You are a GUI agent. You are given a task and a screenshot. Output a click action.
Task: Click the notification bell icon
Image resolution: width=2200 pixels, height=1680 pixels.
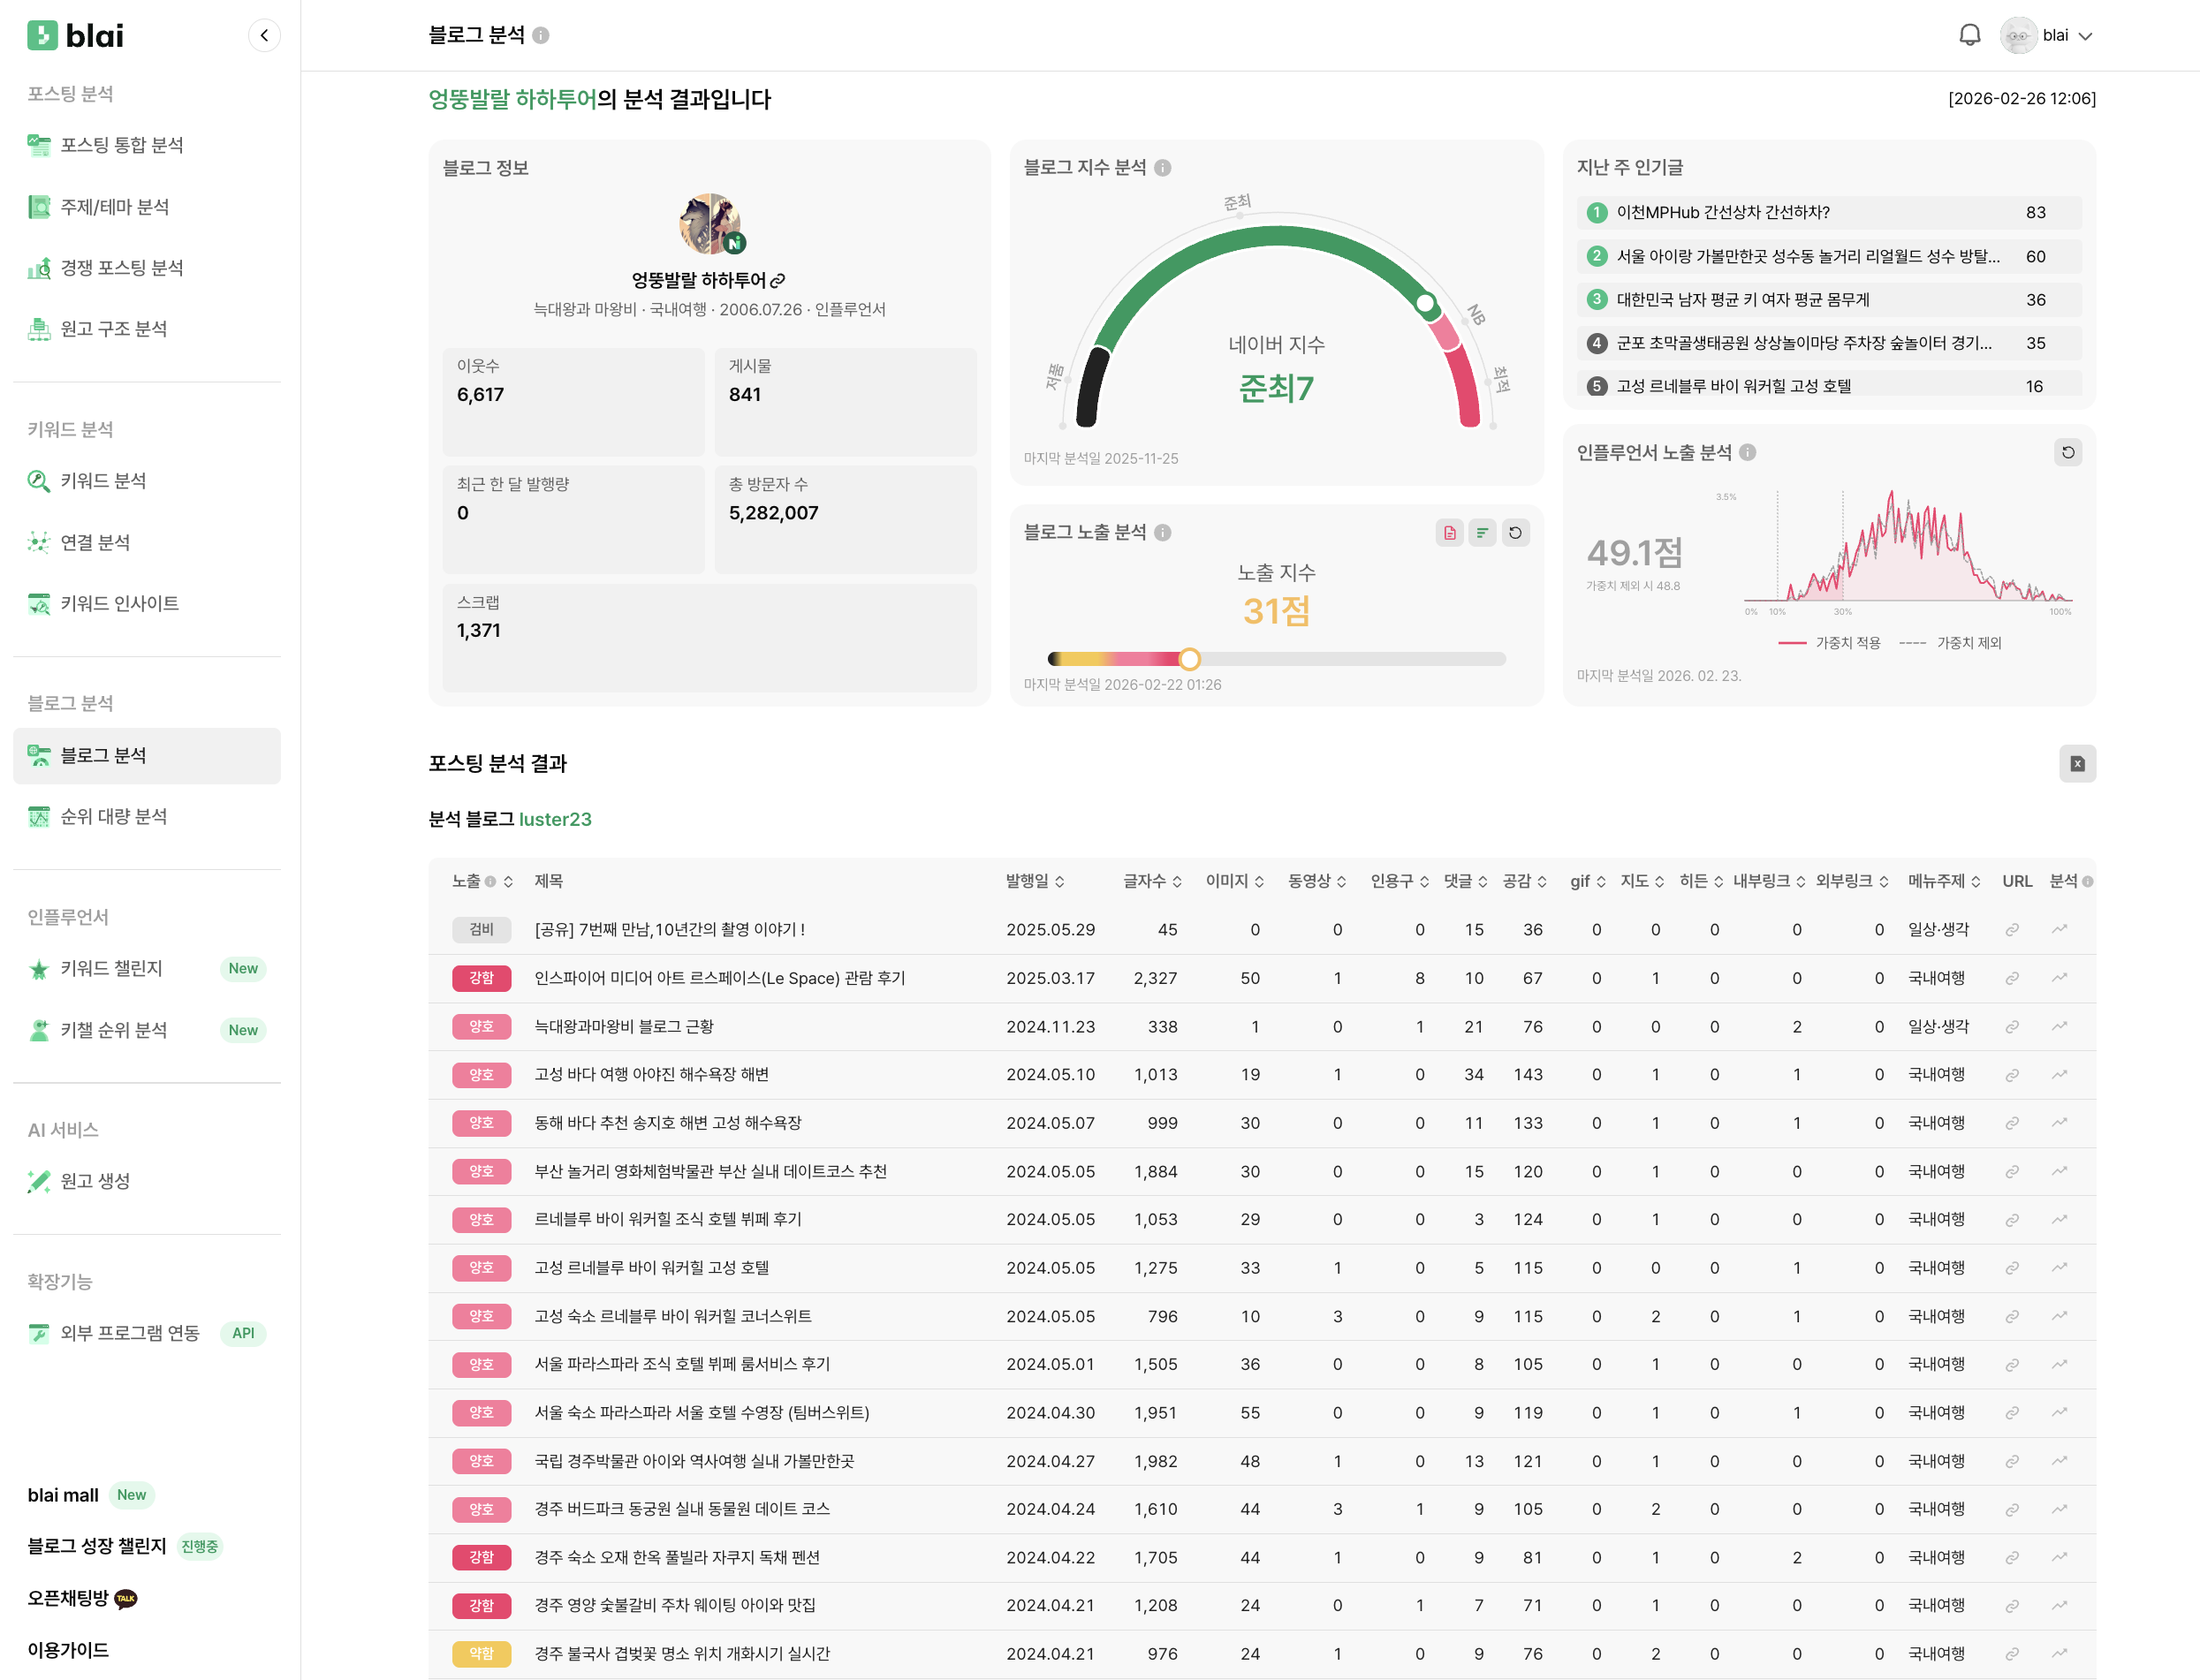1969,34
